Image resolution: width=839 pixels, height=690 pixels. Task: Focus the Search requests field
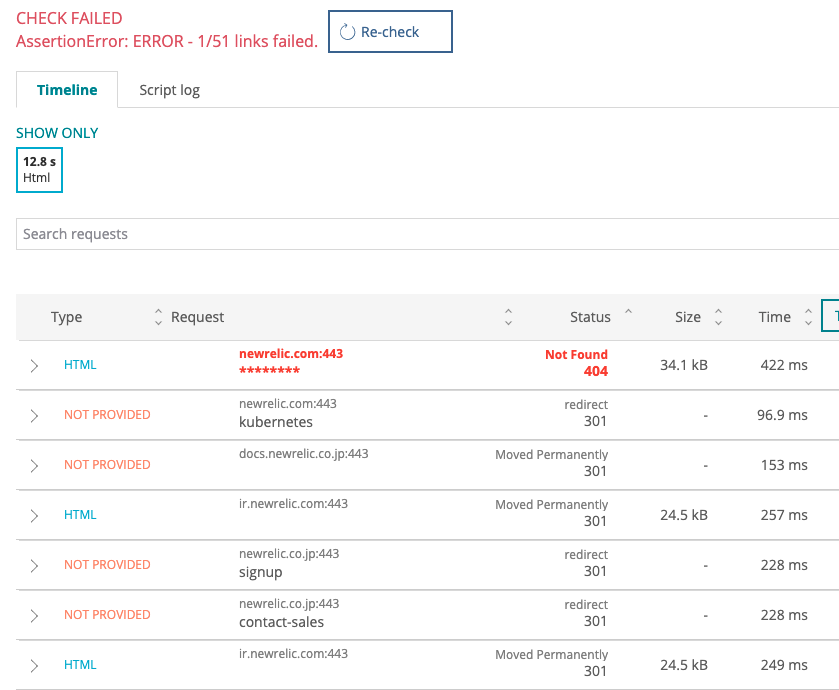point(428,234)
